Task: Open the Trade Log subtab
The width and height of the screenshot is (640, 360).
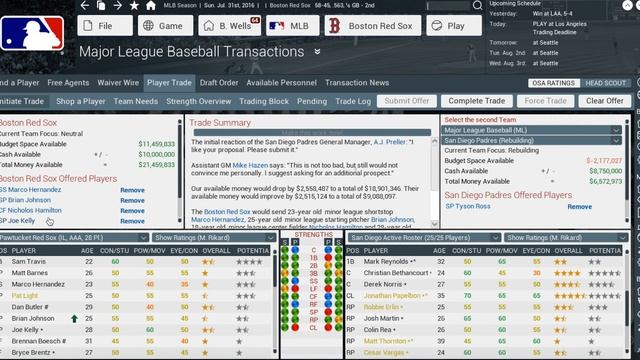Action: tap(353, 101)
